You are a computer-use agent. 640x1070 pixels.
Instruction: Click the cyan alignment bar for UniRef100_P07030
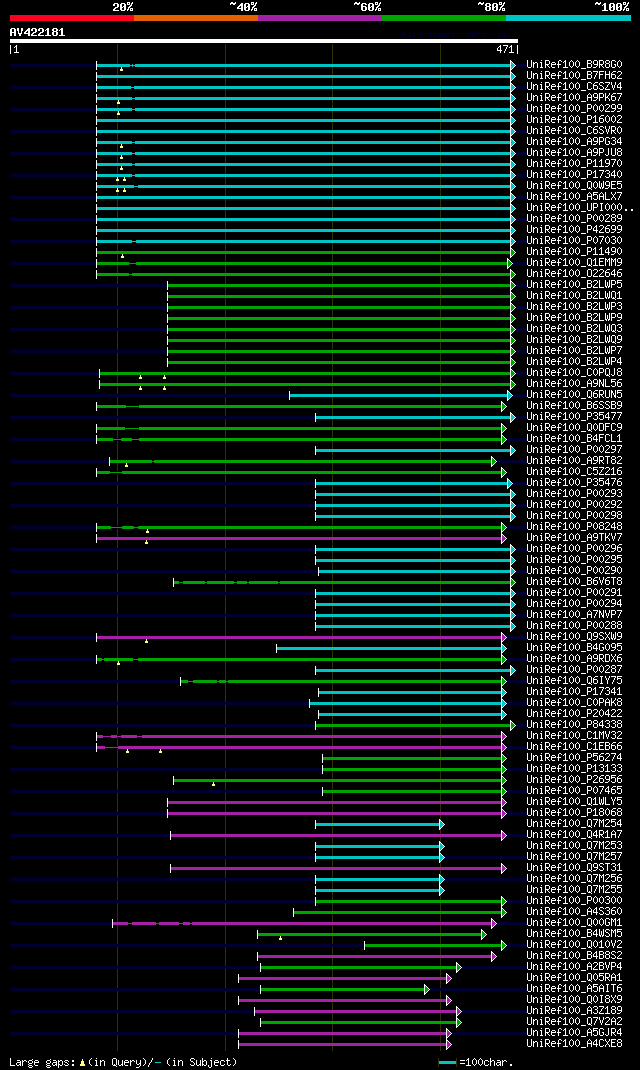(x=306, y=241)
